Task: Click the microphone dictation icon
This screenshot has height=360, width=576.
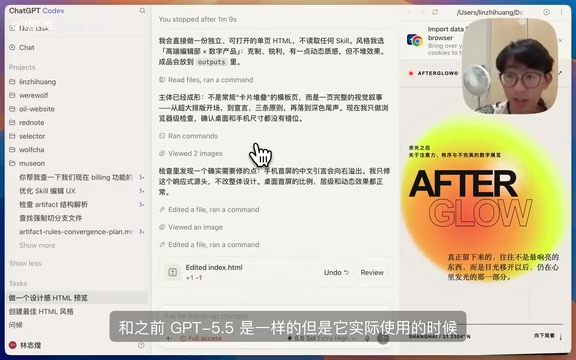Action: 367,338
